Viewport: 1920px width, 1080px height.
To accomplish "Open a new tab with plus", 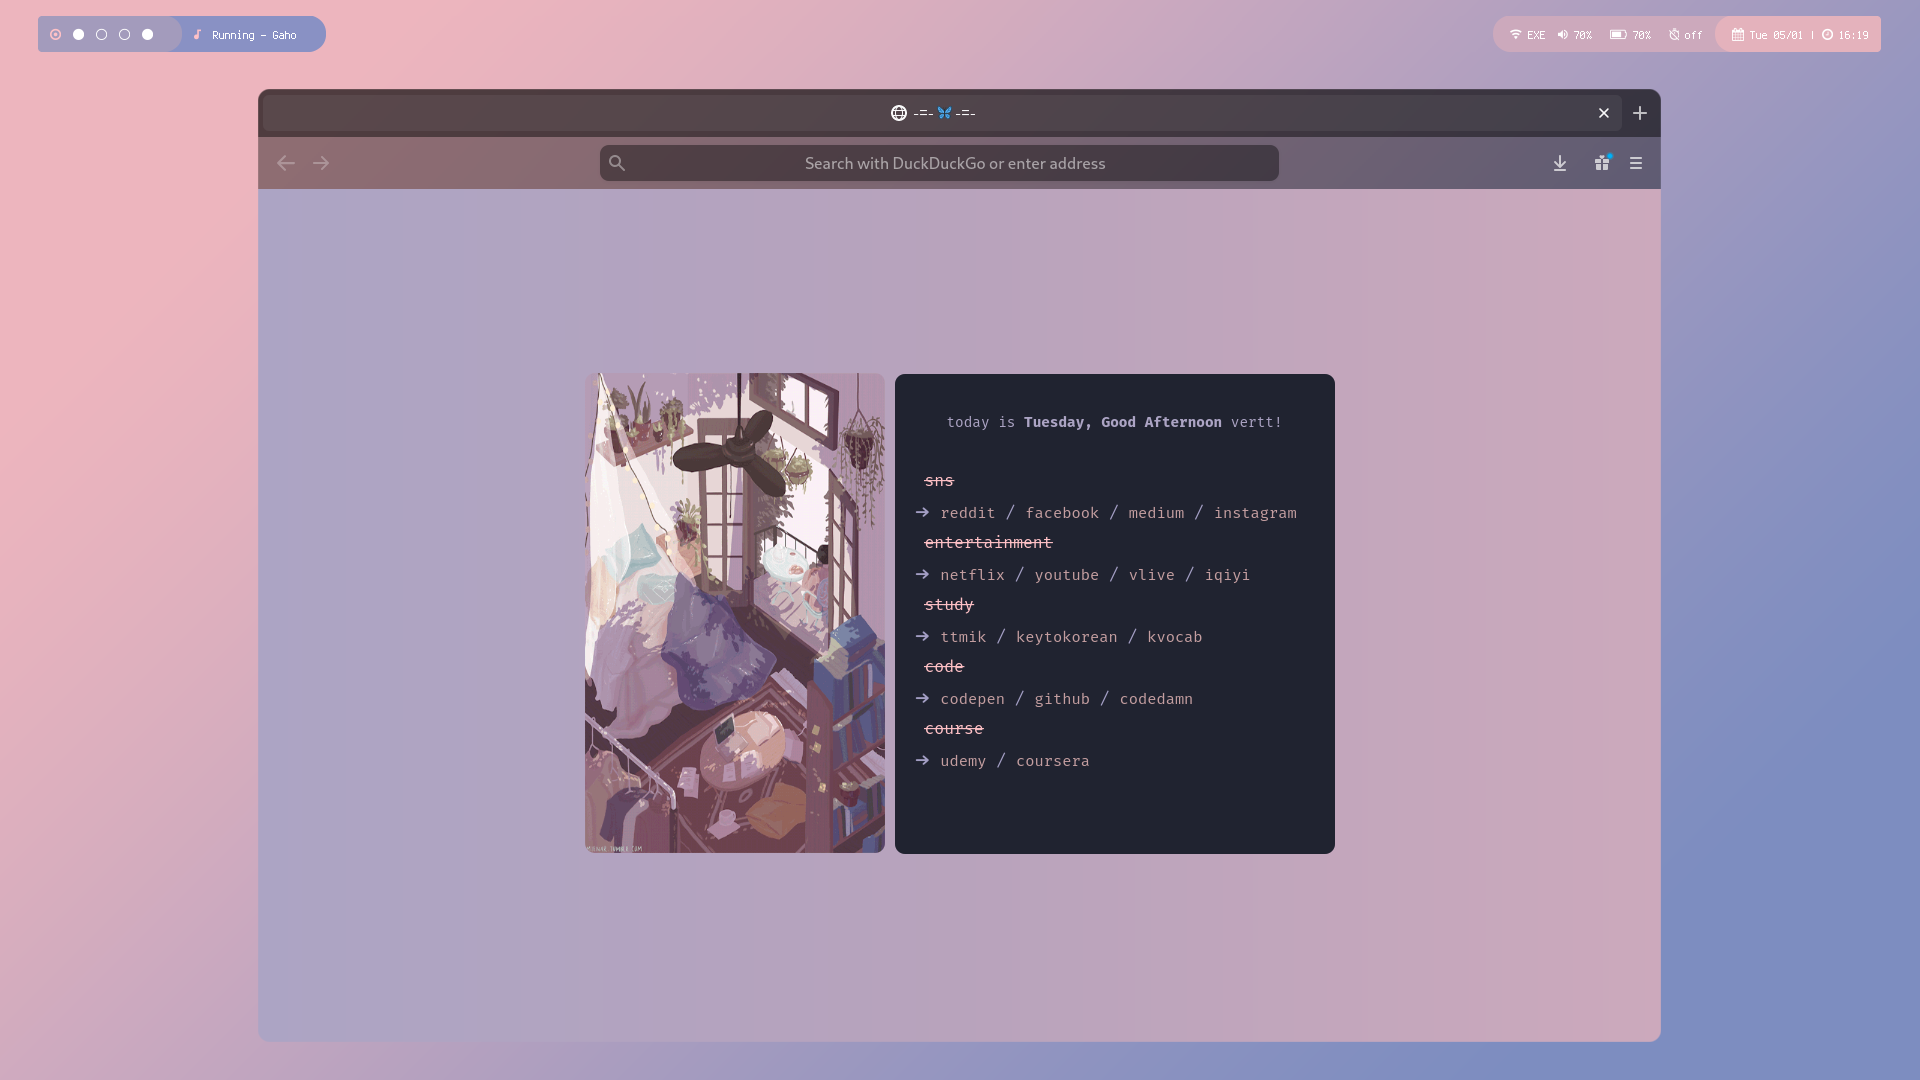I will 1640,113.
